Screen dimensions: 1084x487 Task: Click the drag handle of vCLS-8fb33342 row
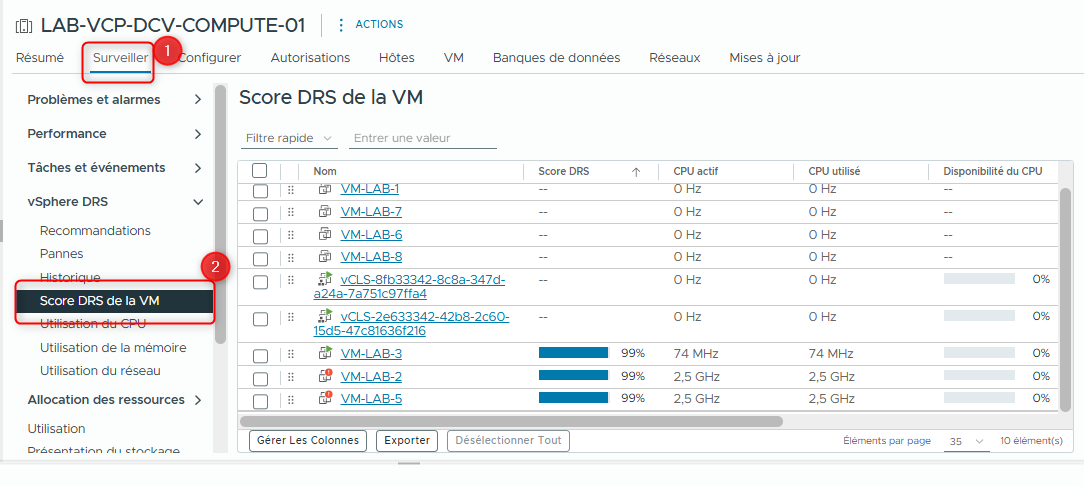(290, 280)
